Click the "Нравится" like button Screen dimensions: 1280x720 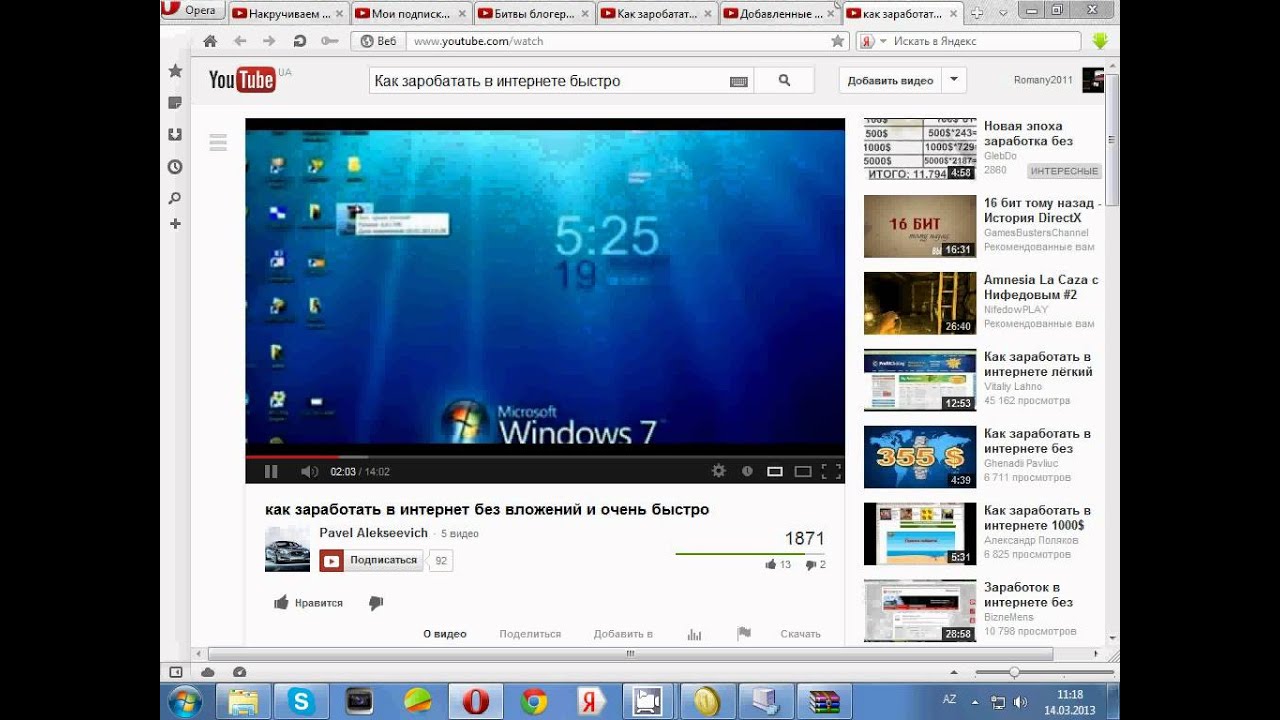click(309, 603)
